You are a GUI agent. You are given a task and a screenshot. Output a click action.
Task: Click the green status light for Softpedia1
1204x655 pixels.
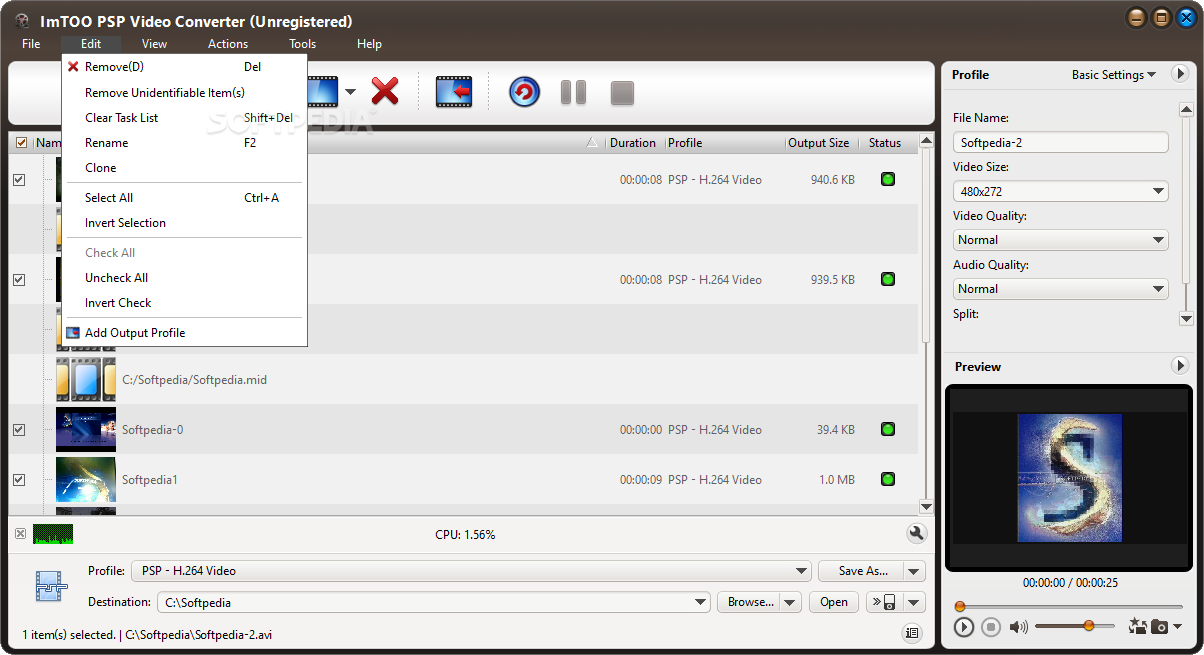887,479
